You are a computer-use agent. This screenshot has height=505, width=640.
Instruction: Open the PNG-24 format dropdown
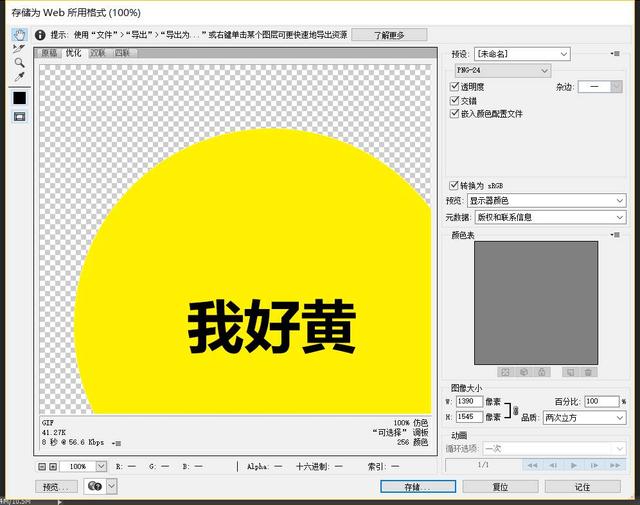click(503, 70)
